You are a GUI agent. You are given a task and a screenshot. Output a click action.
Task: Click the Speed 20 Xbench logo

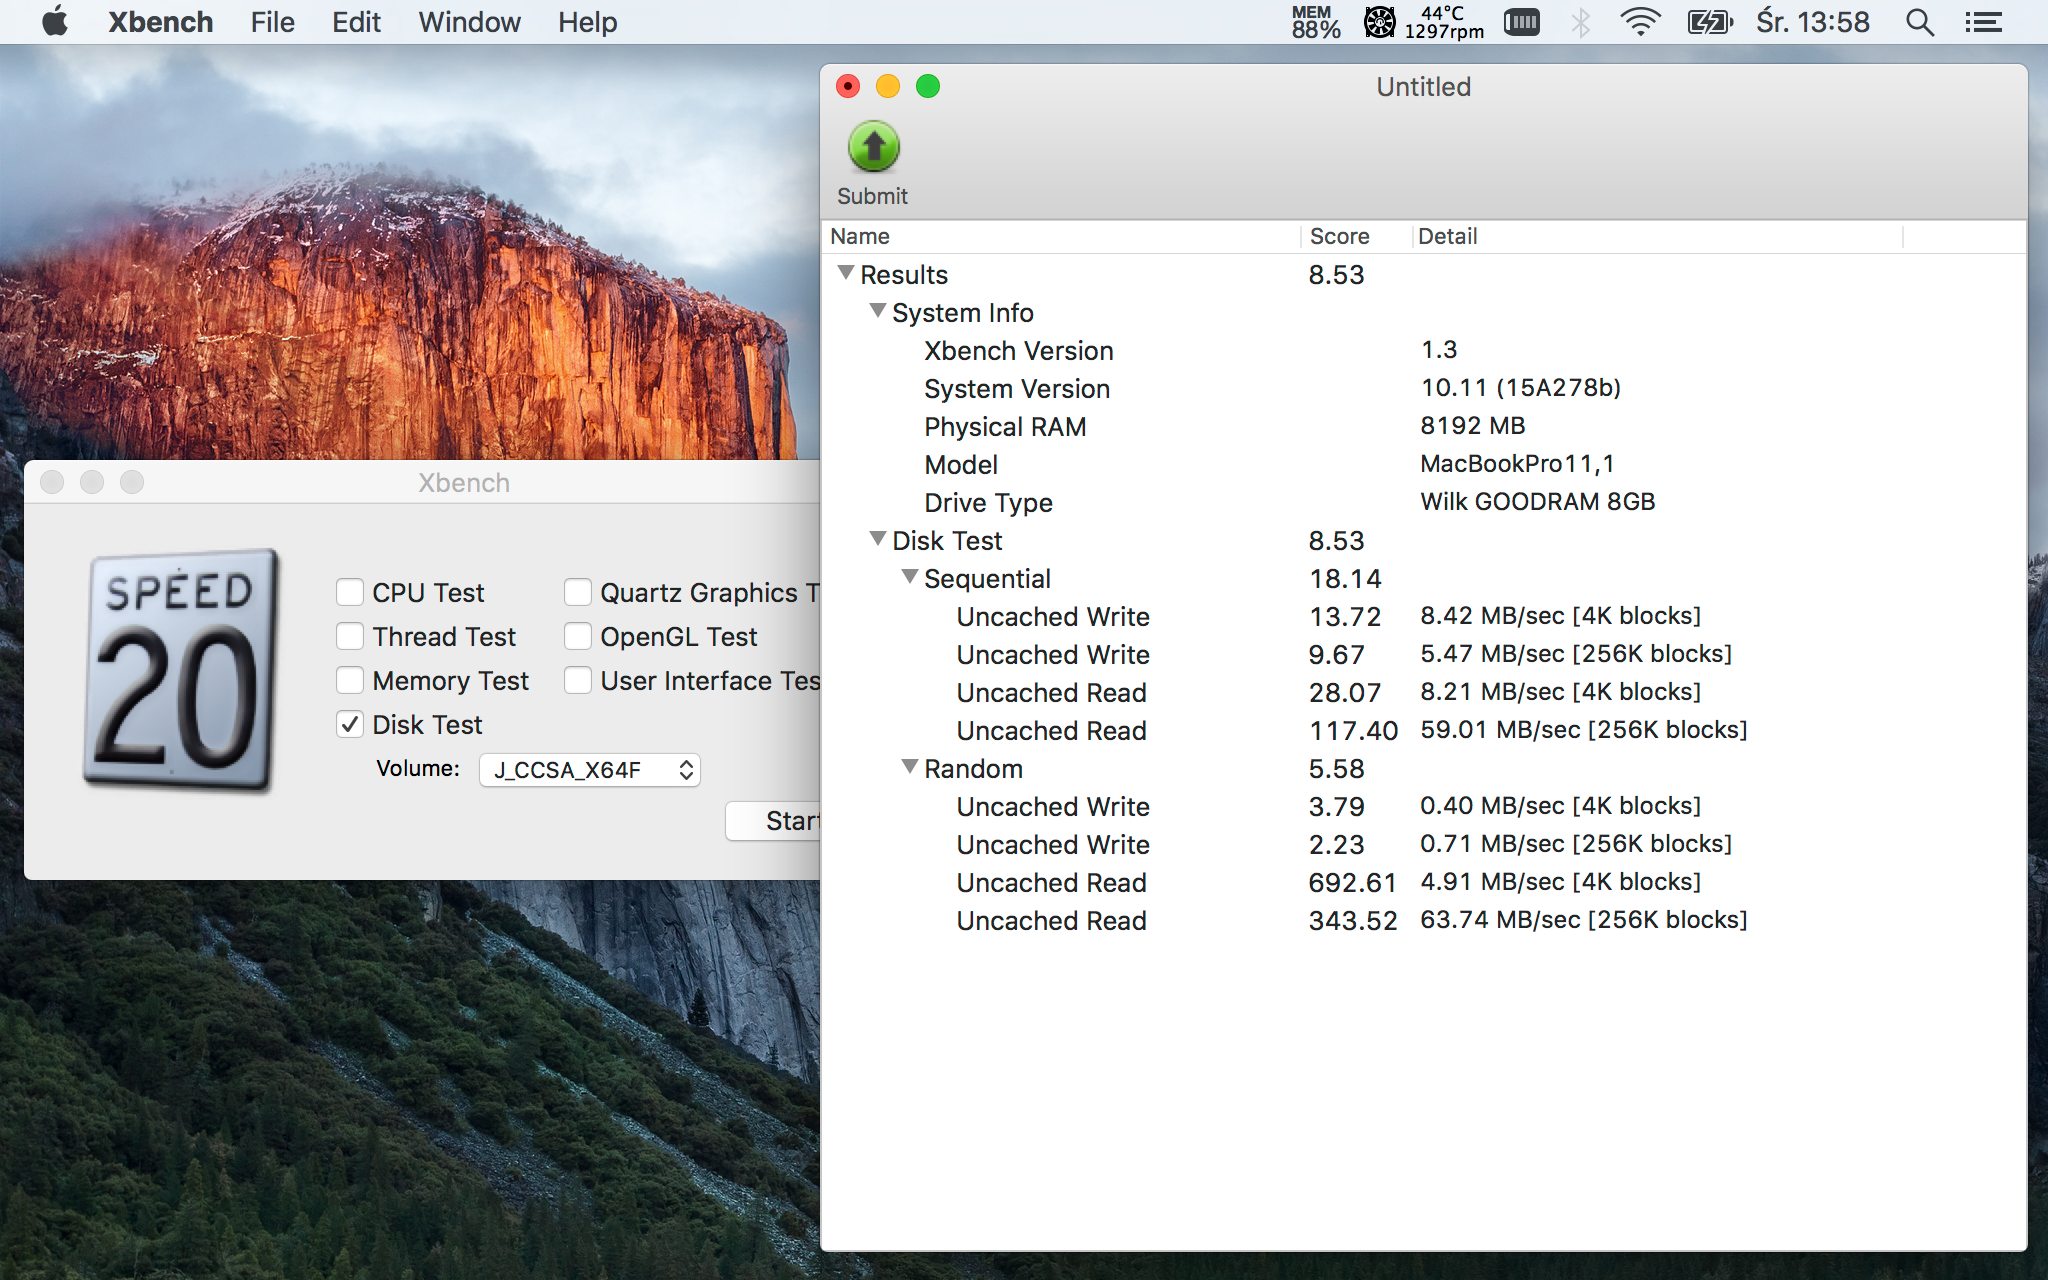point(181,669)
